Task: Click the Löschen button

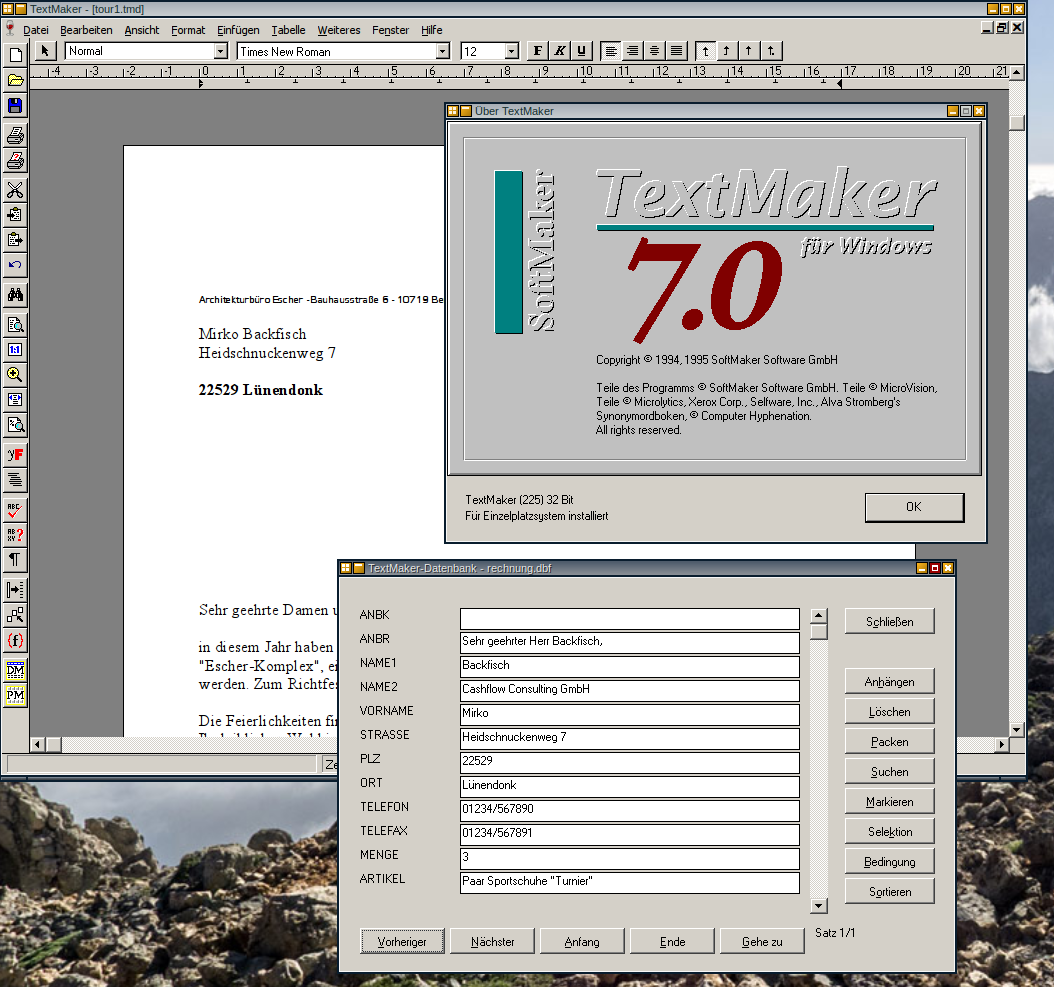Action: click(889, 712)
